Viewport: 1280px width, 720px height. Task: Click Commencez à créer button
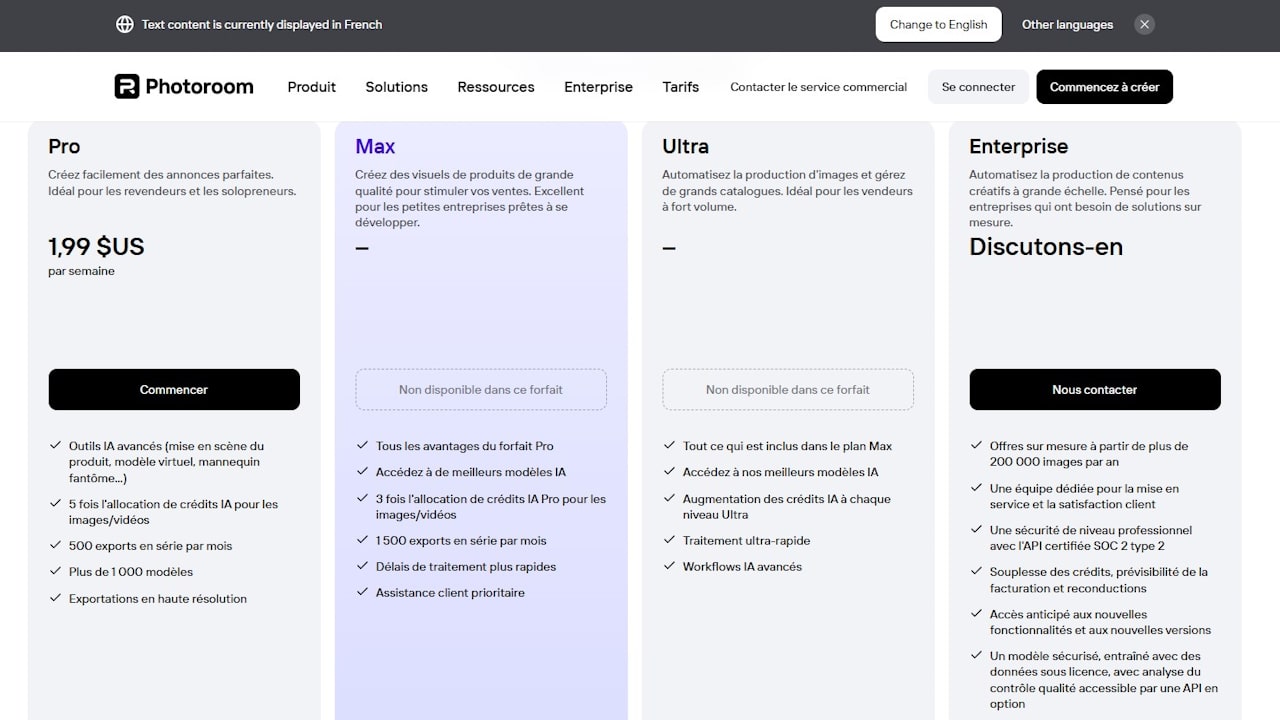click(x=1104, y=87)
